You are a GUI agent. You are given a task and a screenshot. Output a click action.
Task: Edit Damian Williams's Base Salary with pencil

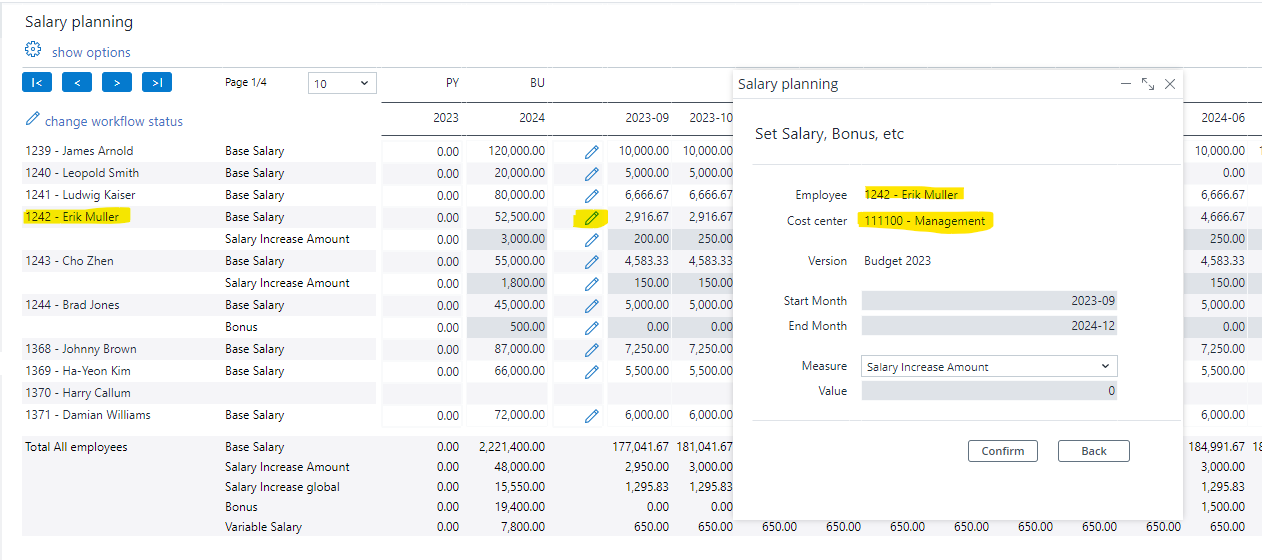591,416
